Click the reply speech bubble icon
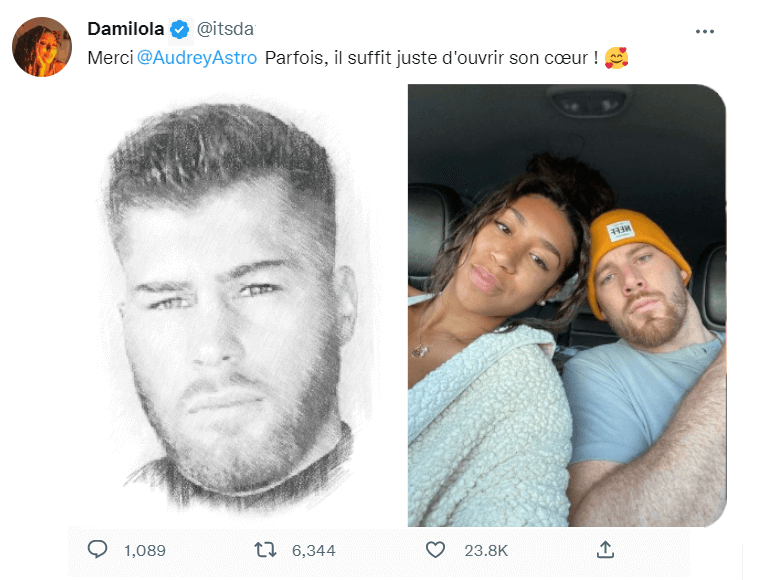The height and width of the screenshot is (580, 768). (97, 549)
